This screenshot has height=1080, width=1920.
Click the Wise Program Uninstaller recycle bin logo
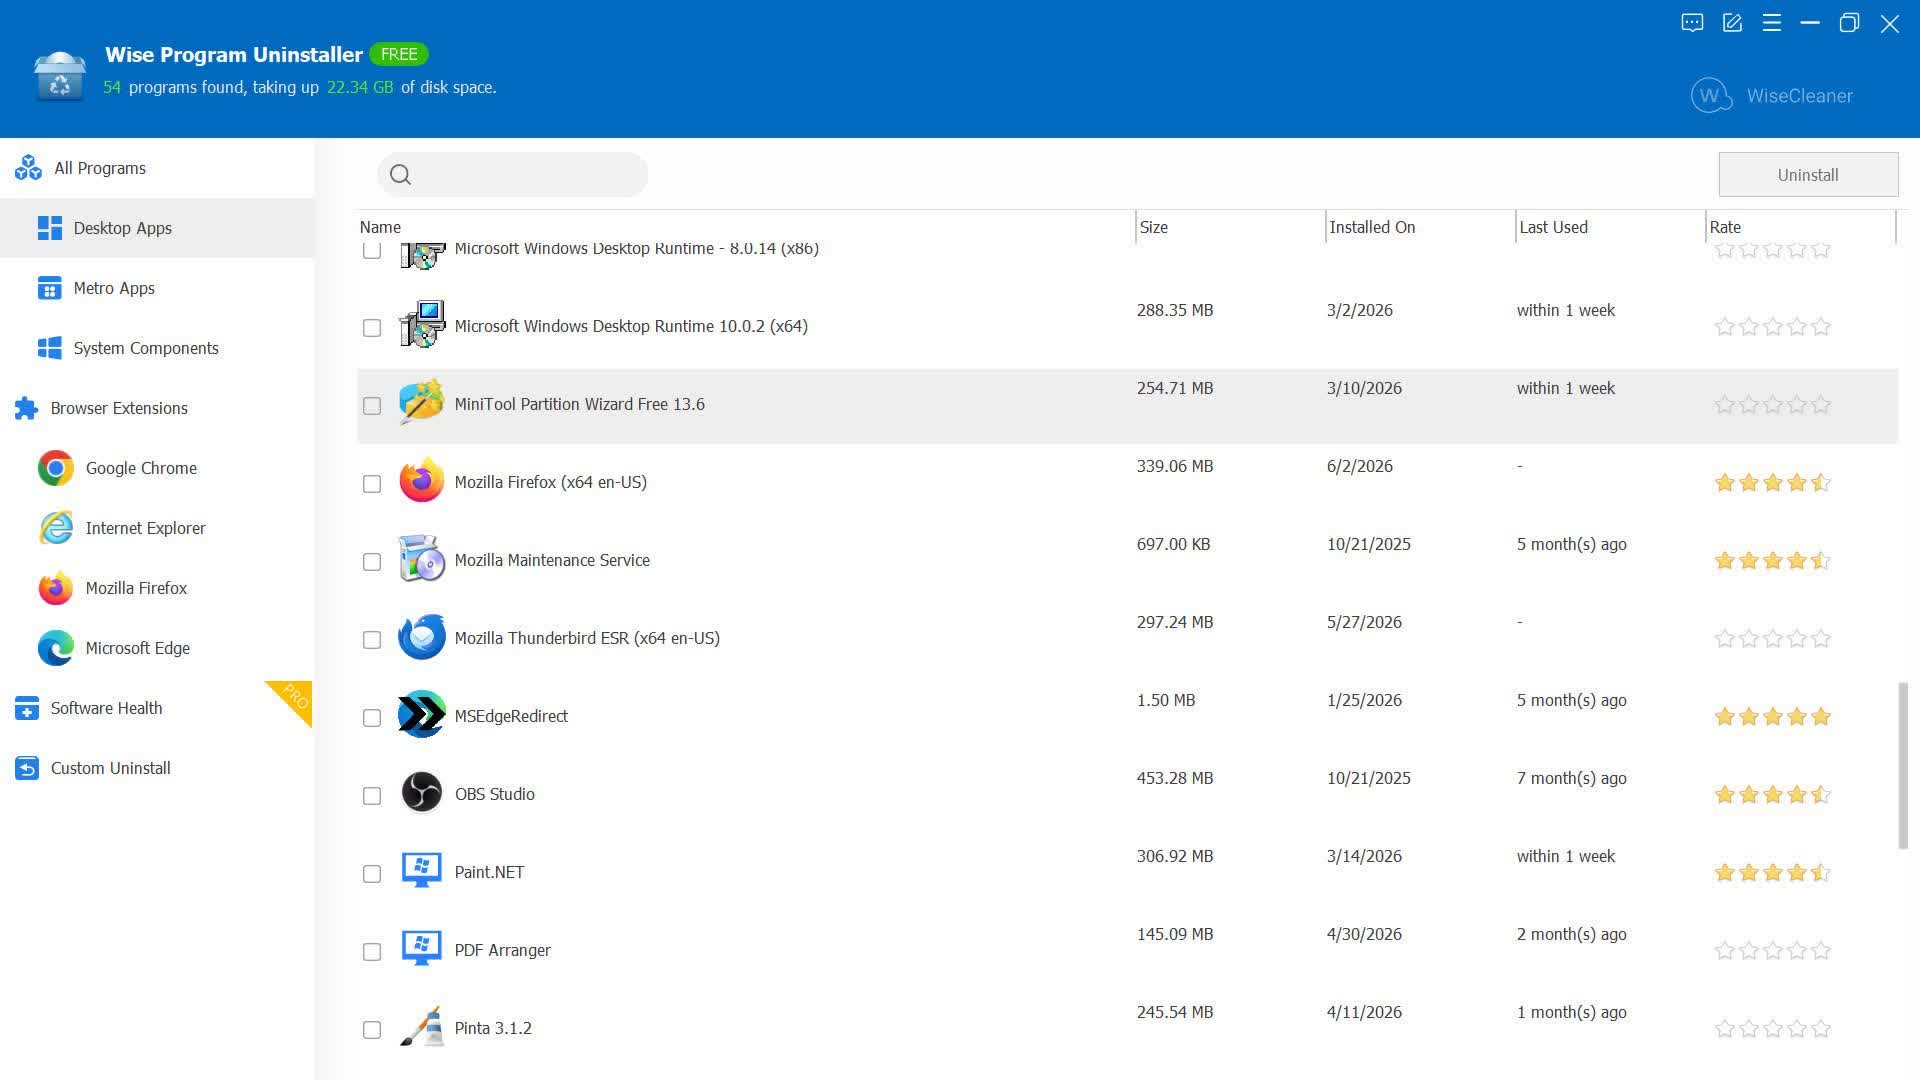tap(60, 76)
